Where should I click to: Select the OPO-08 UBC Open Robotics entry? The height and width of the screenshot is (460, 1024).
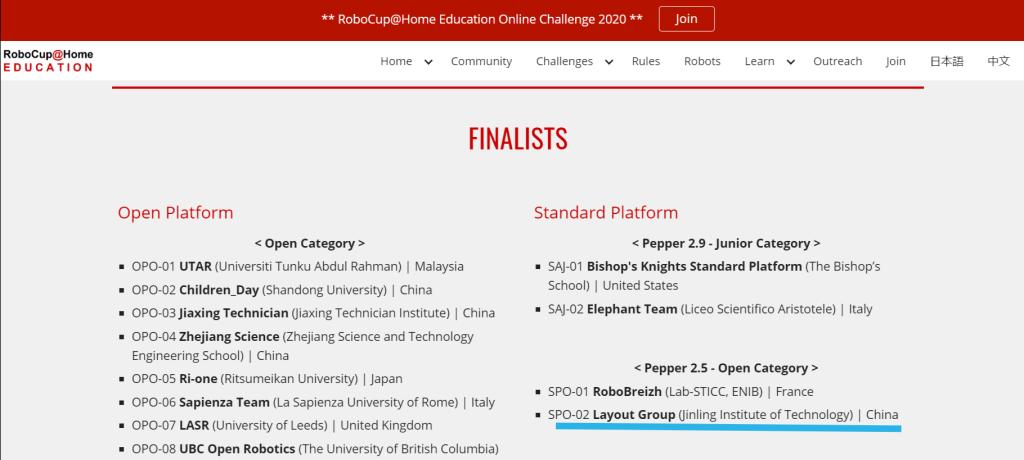[x=315, y=449]
